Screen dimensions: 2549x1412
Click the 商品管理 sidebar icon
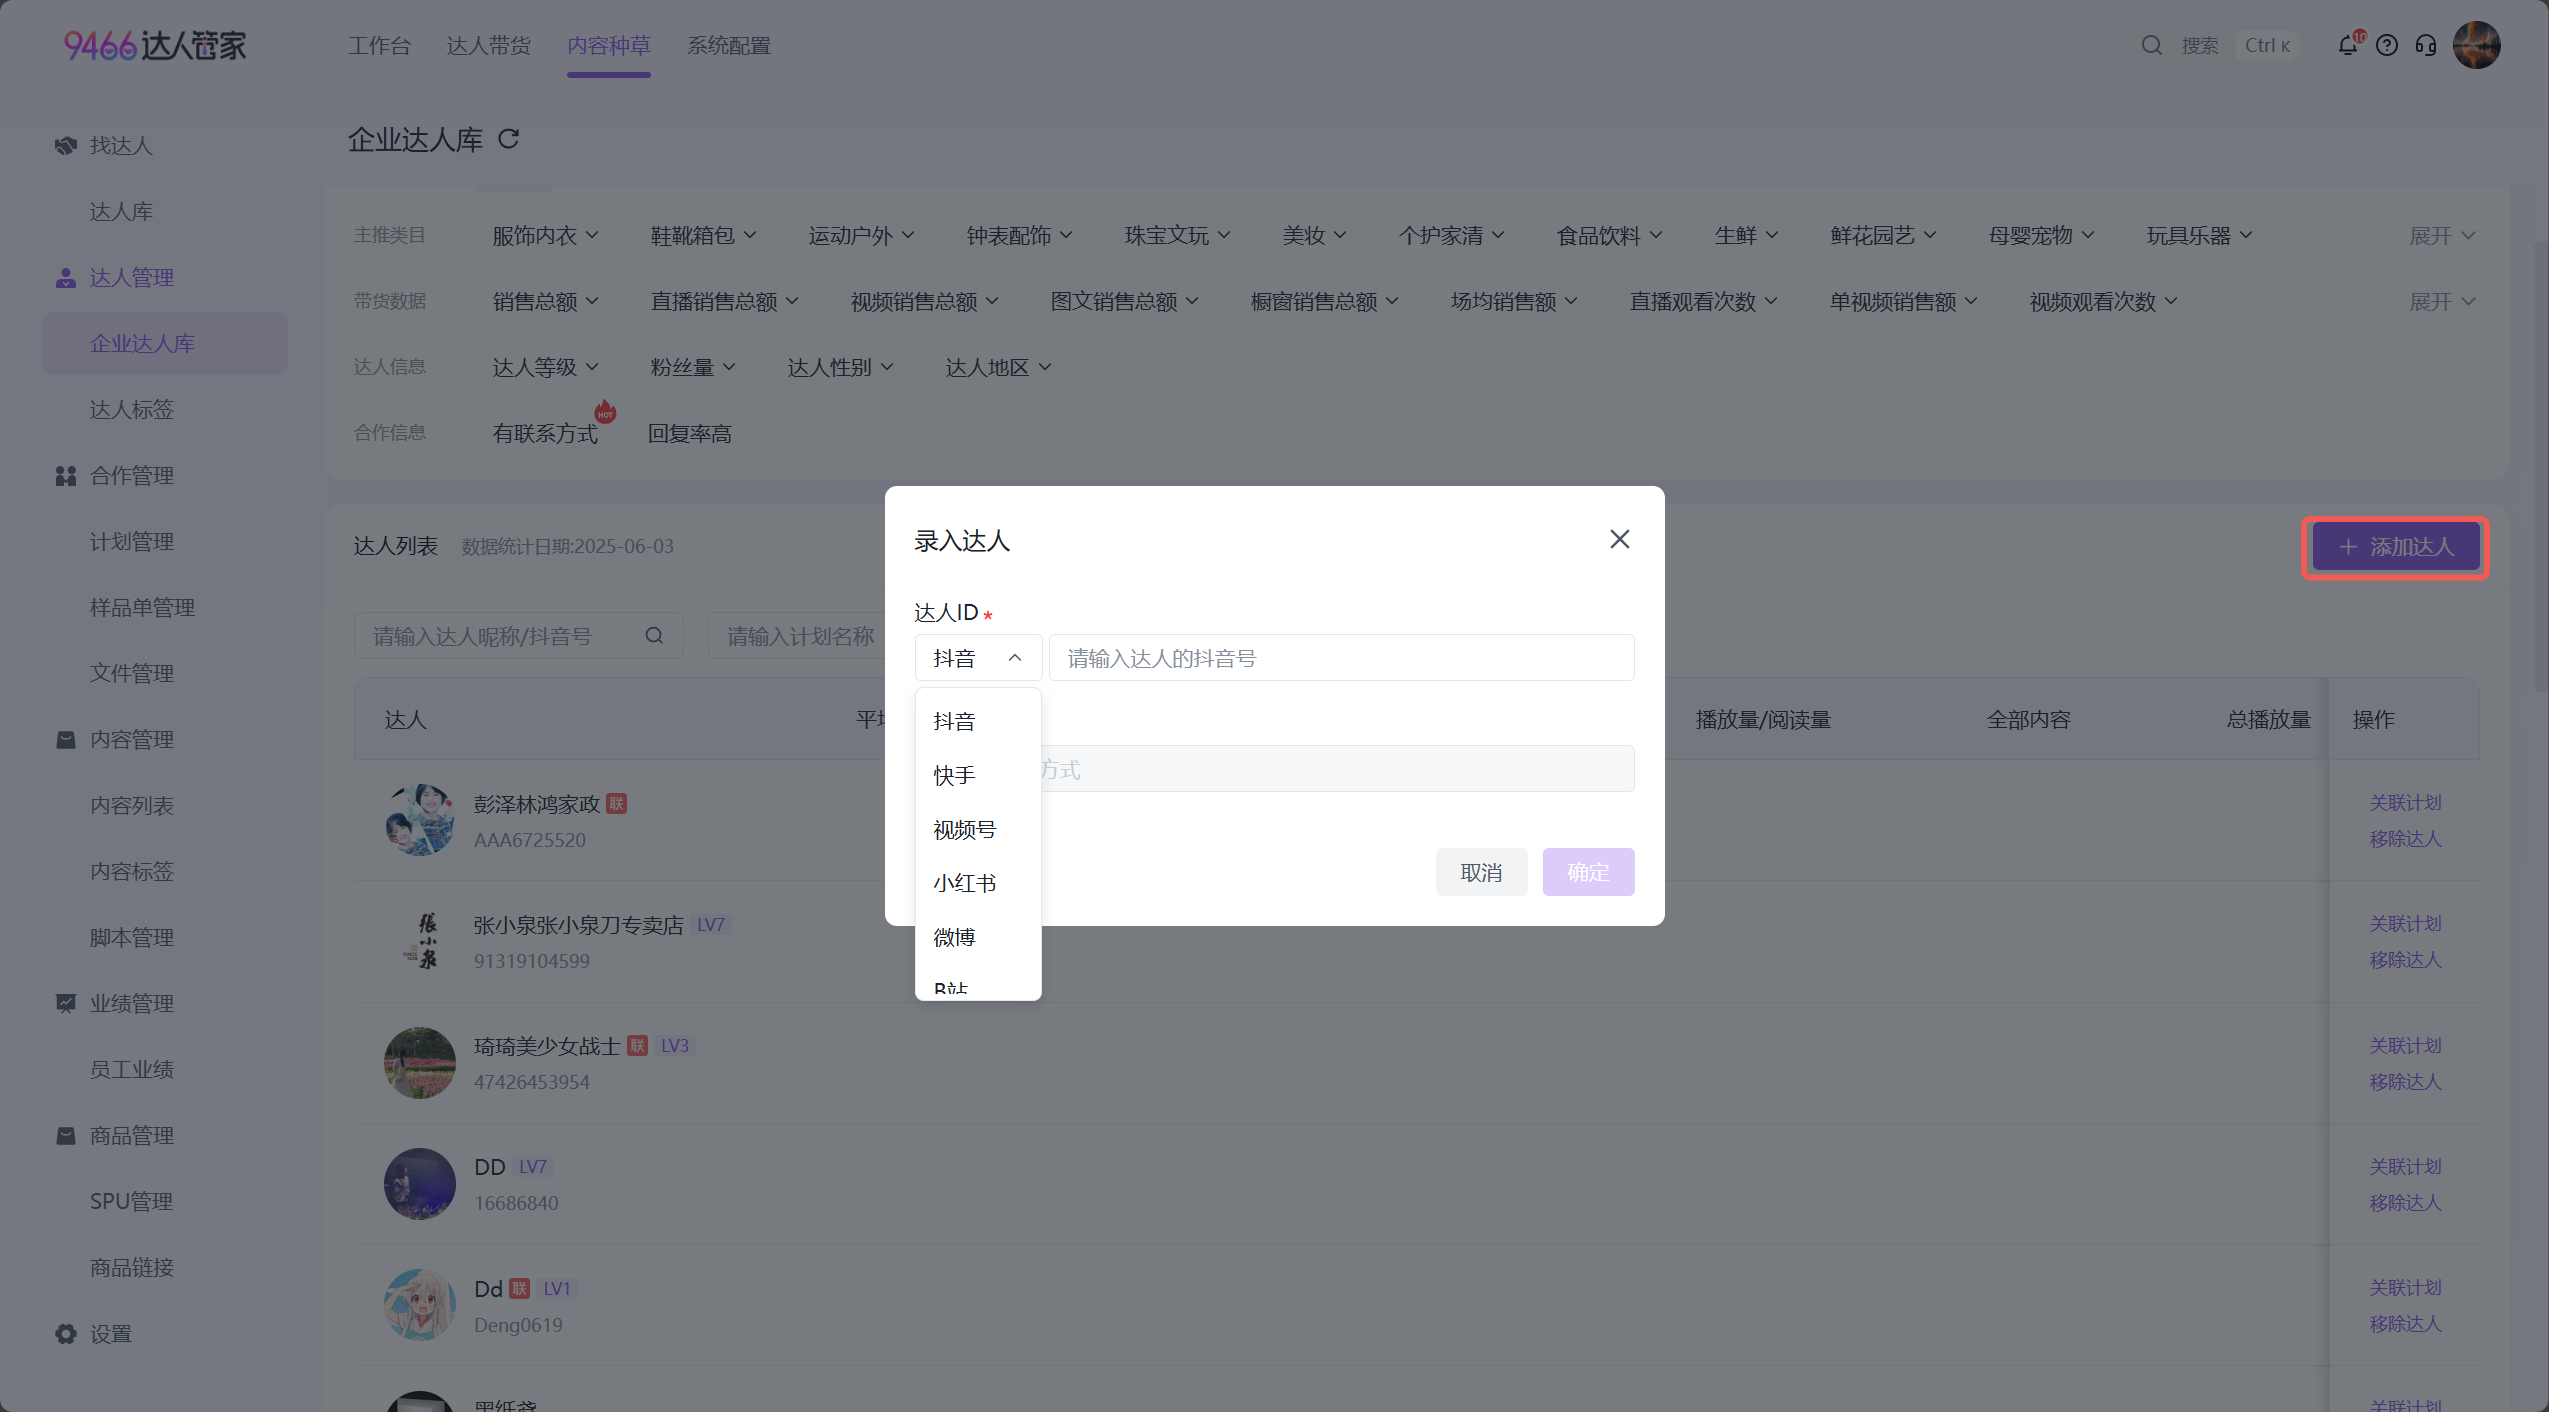coord(66,1135)
